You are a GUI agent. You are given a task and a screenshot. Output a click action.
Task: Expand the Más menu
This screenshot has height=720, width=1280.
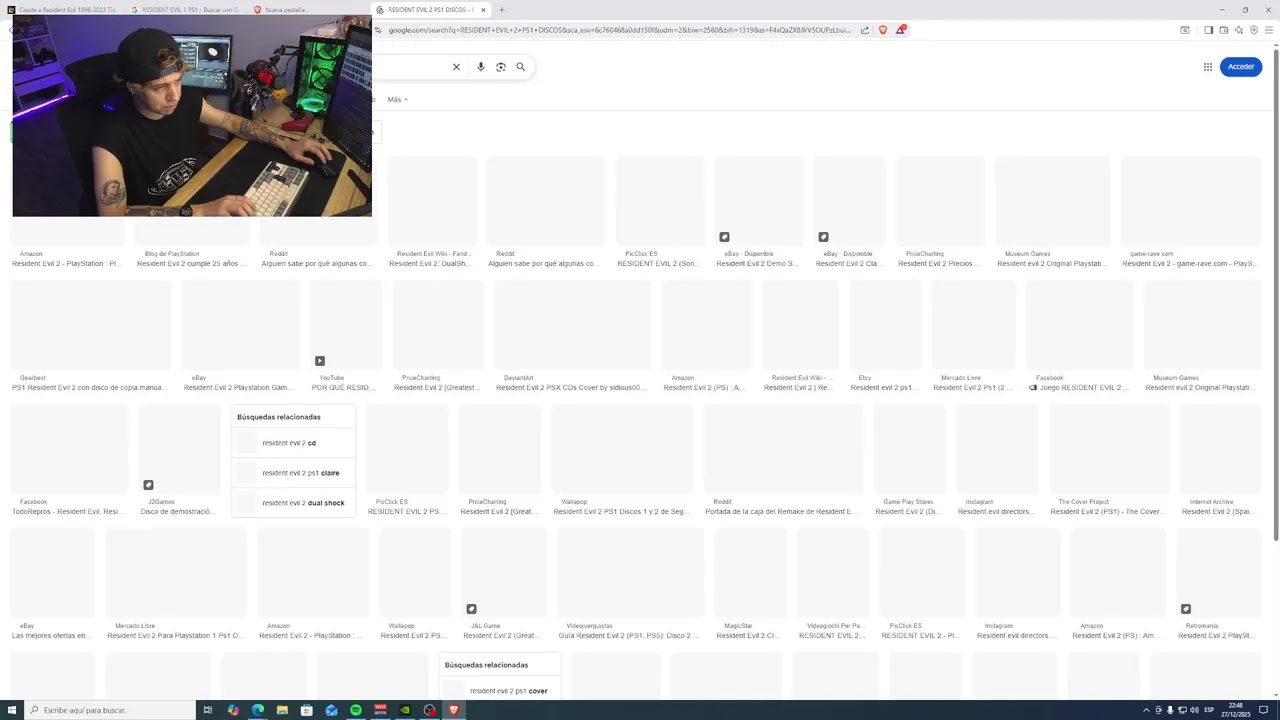point(397,100)
